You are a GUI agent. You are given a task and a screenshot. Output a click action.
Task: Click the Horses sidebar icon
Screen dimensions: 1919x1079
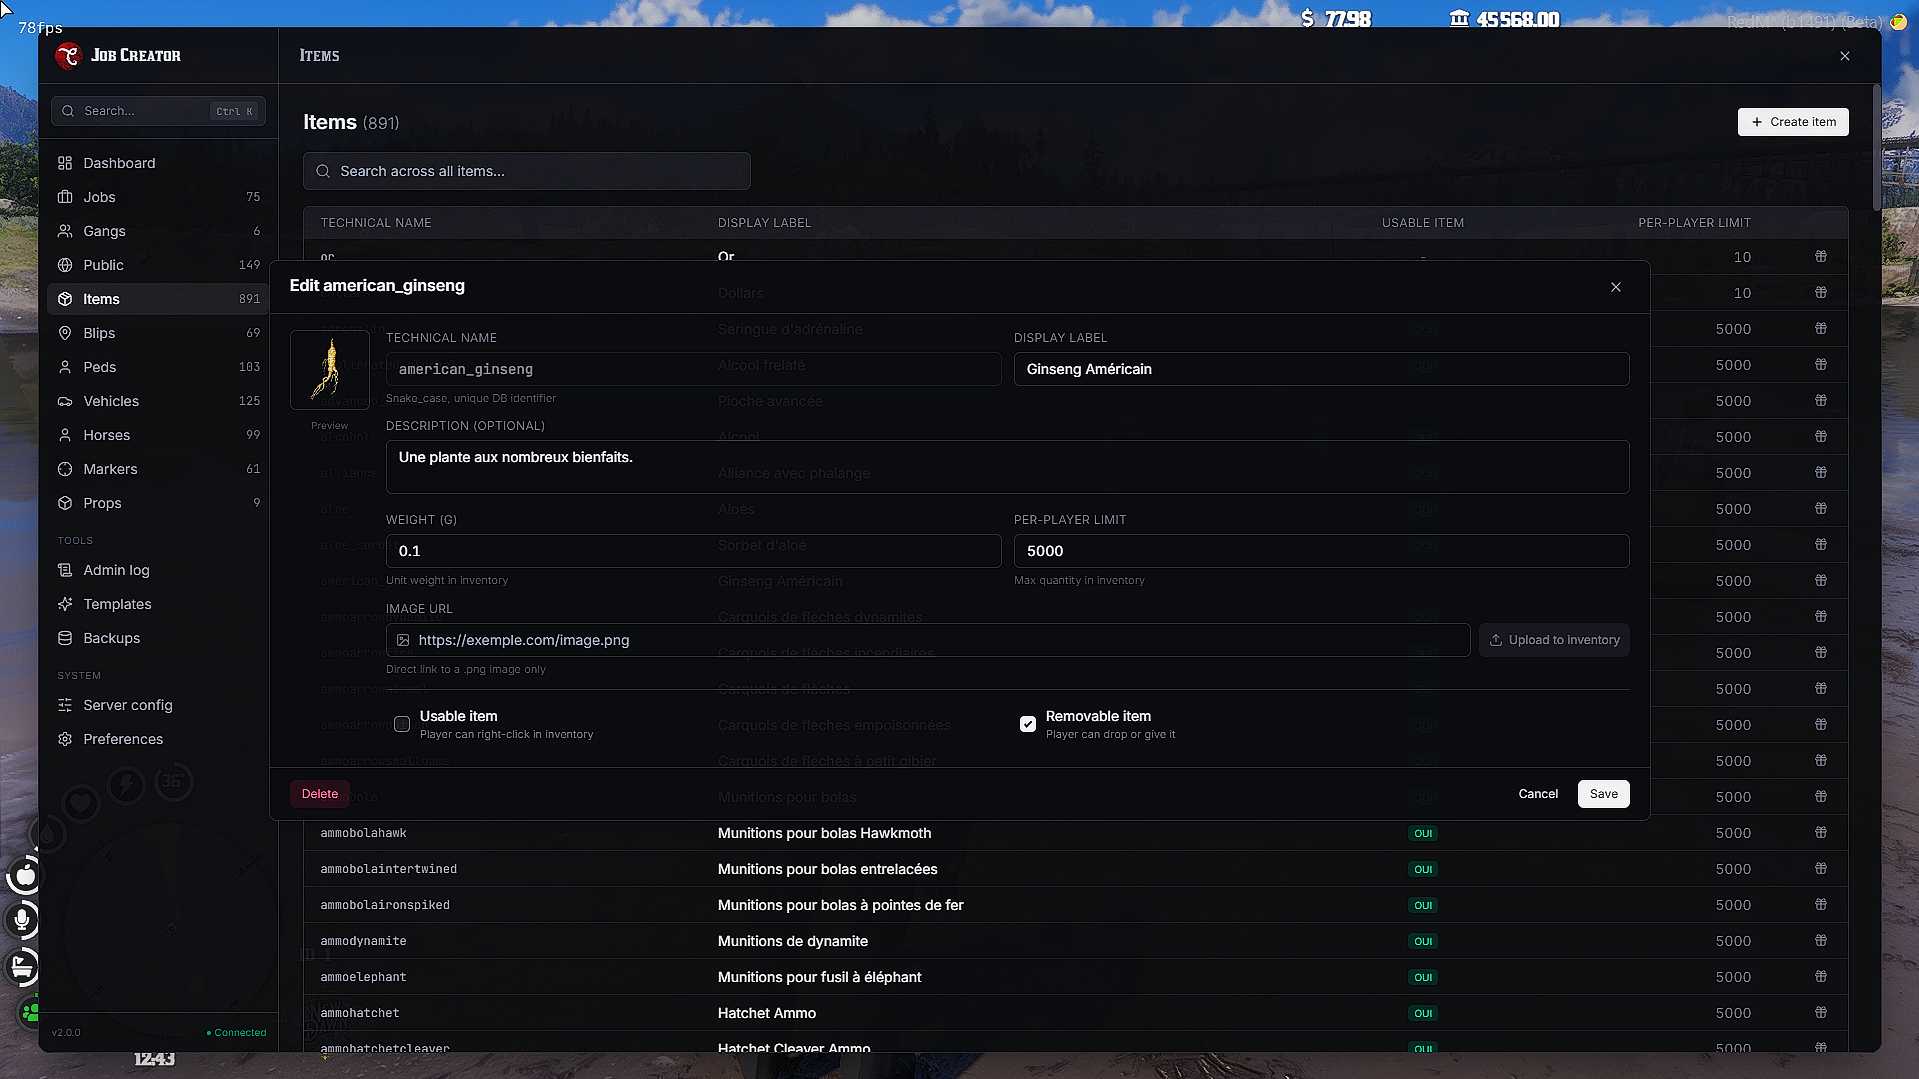65,435
